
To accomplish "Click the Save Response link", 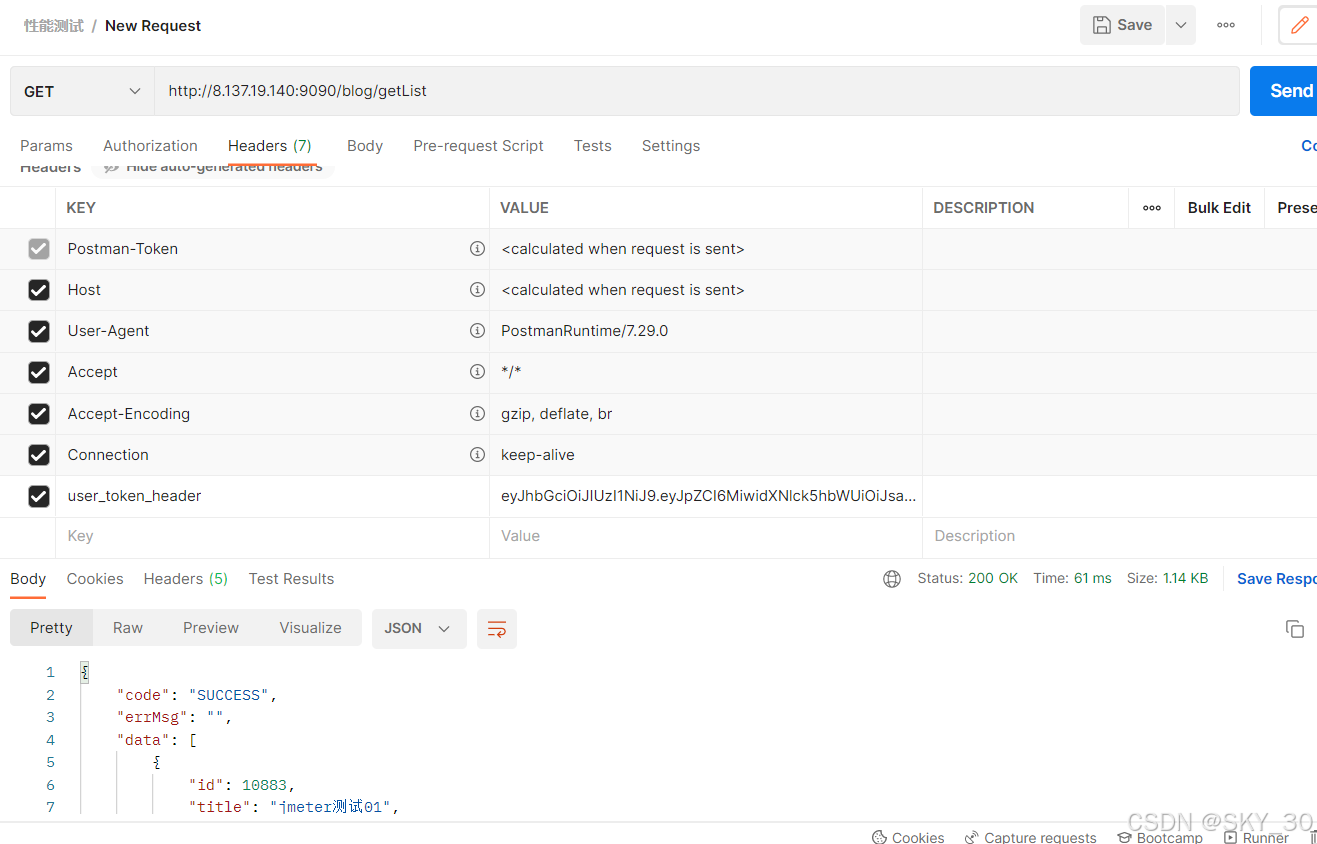I will (1277, 579).
